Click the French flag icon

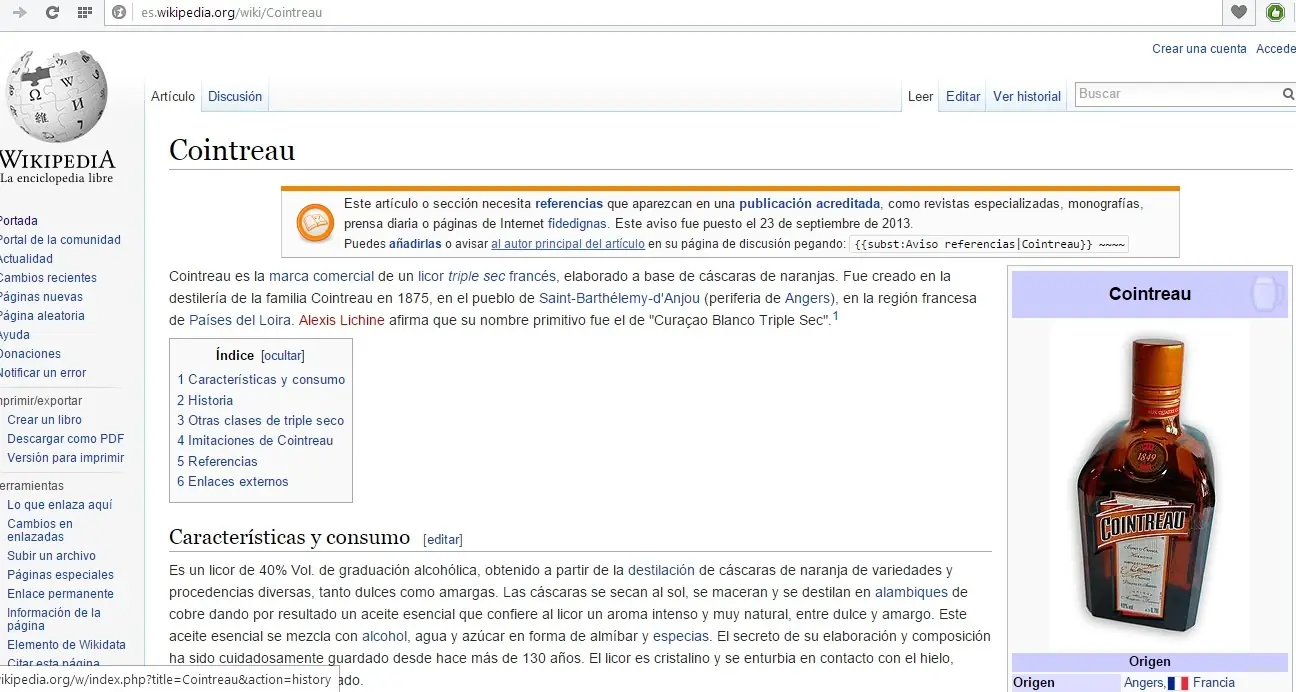(1177, 683)
